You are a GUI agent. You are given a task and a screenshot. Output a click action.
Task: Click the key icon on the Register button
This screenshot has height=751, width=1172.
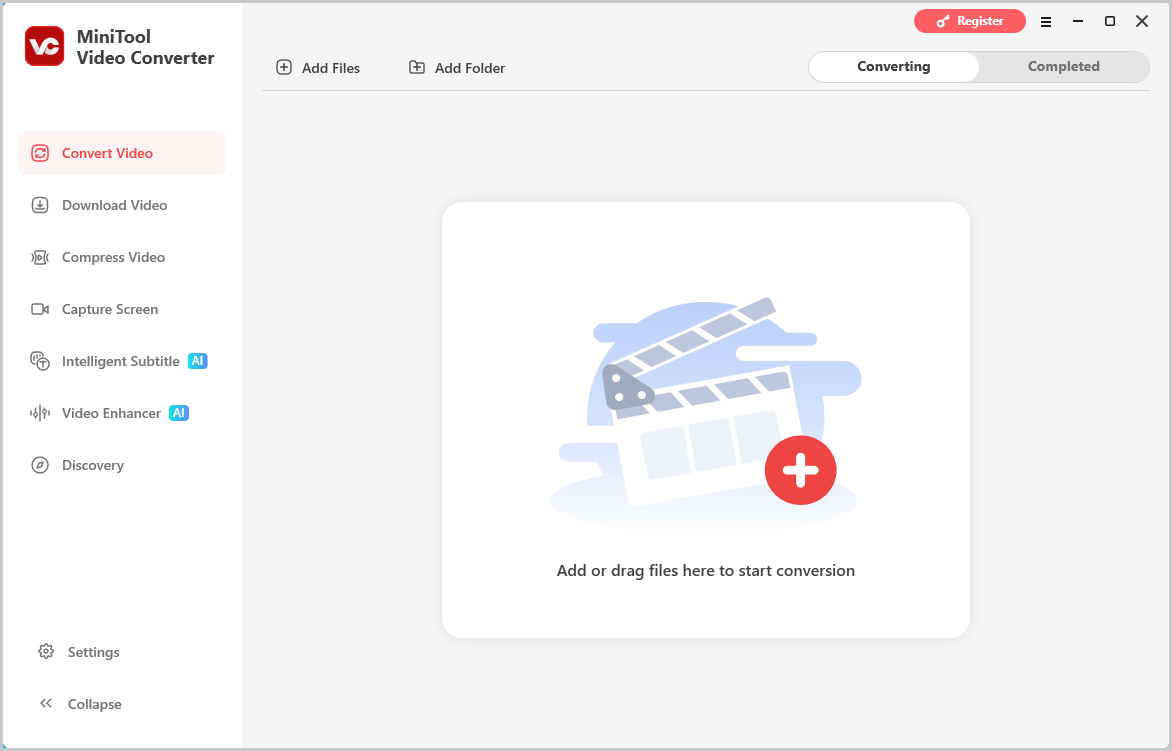click(x=943, y=22)
